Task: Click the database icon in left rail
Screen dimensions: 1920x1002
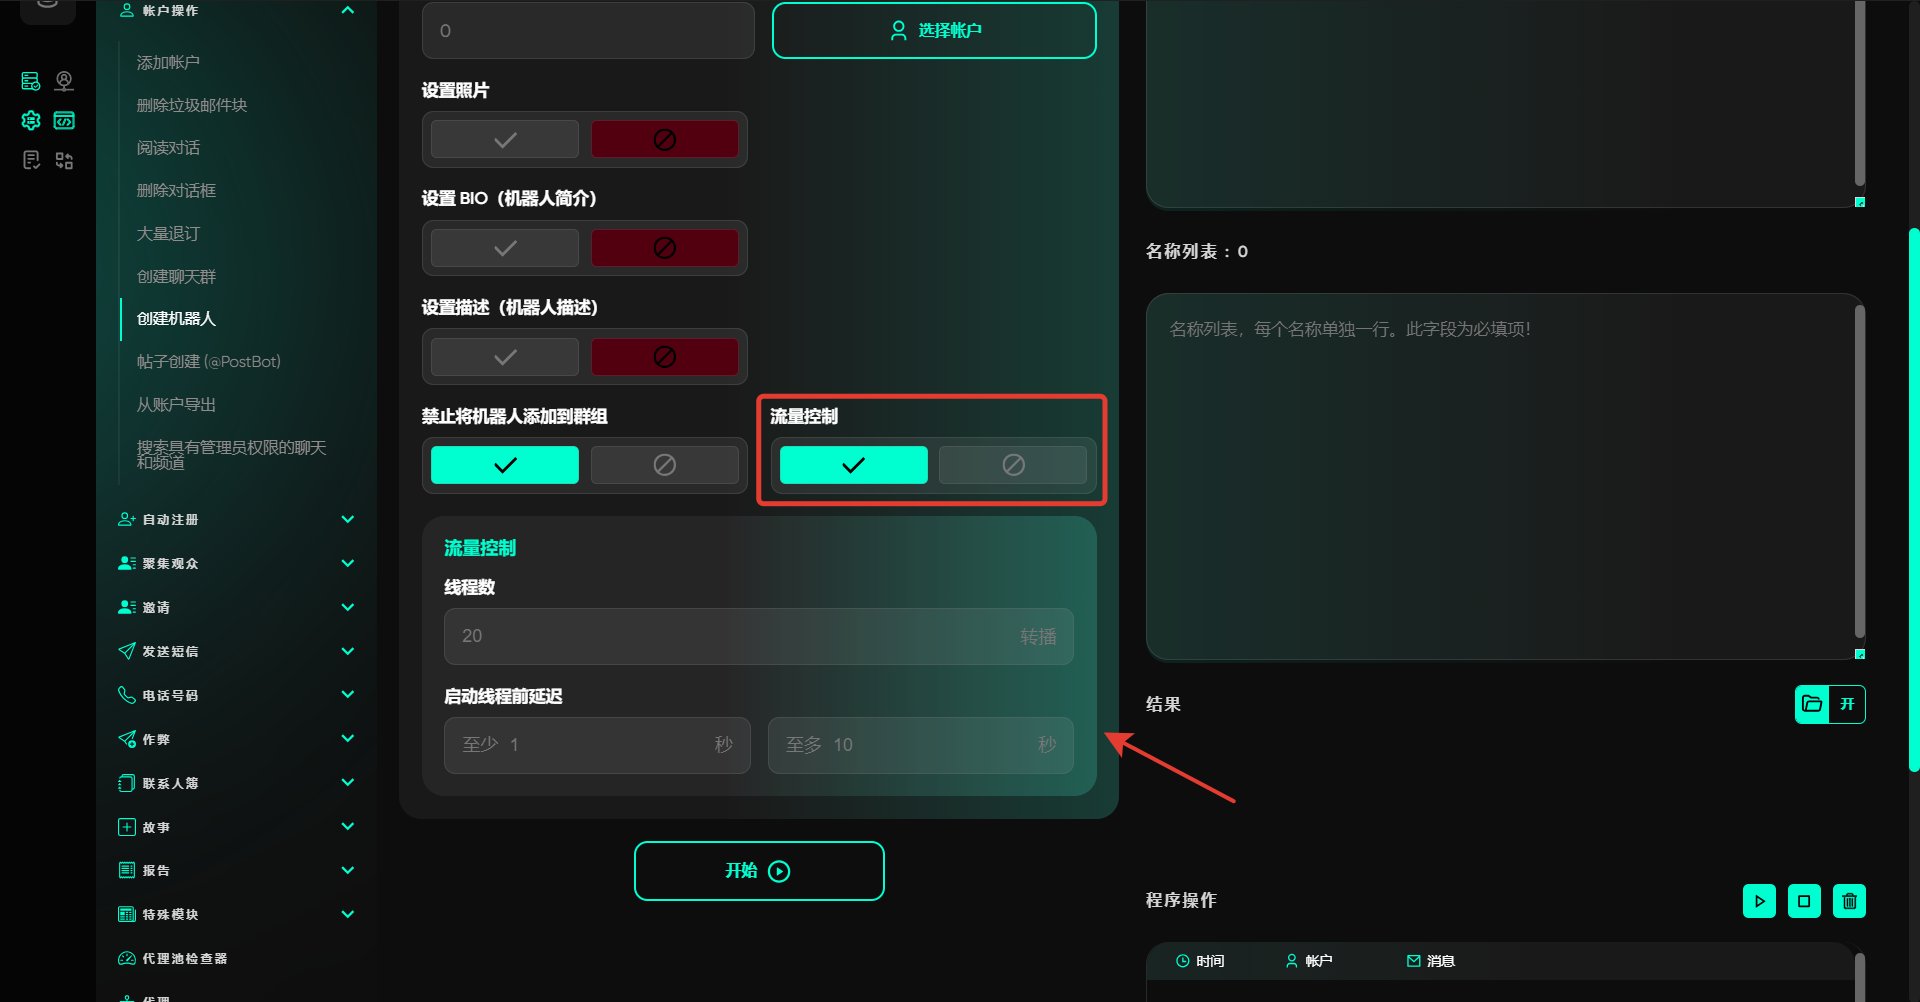Action: pos(31,81)
